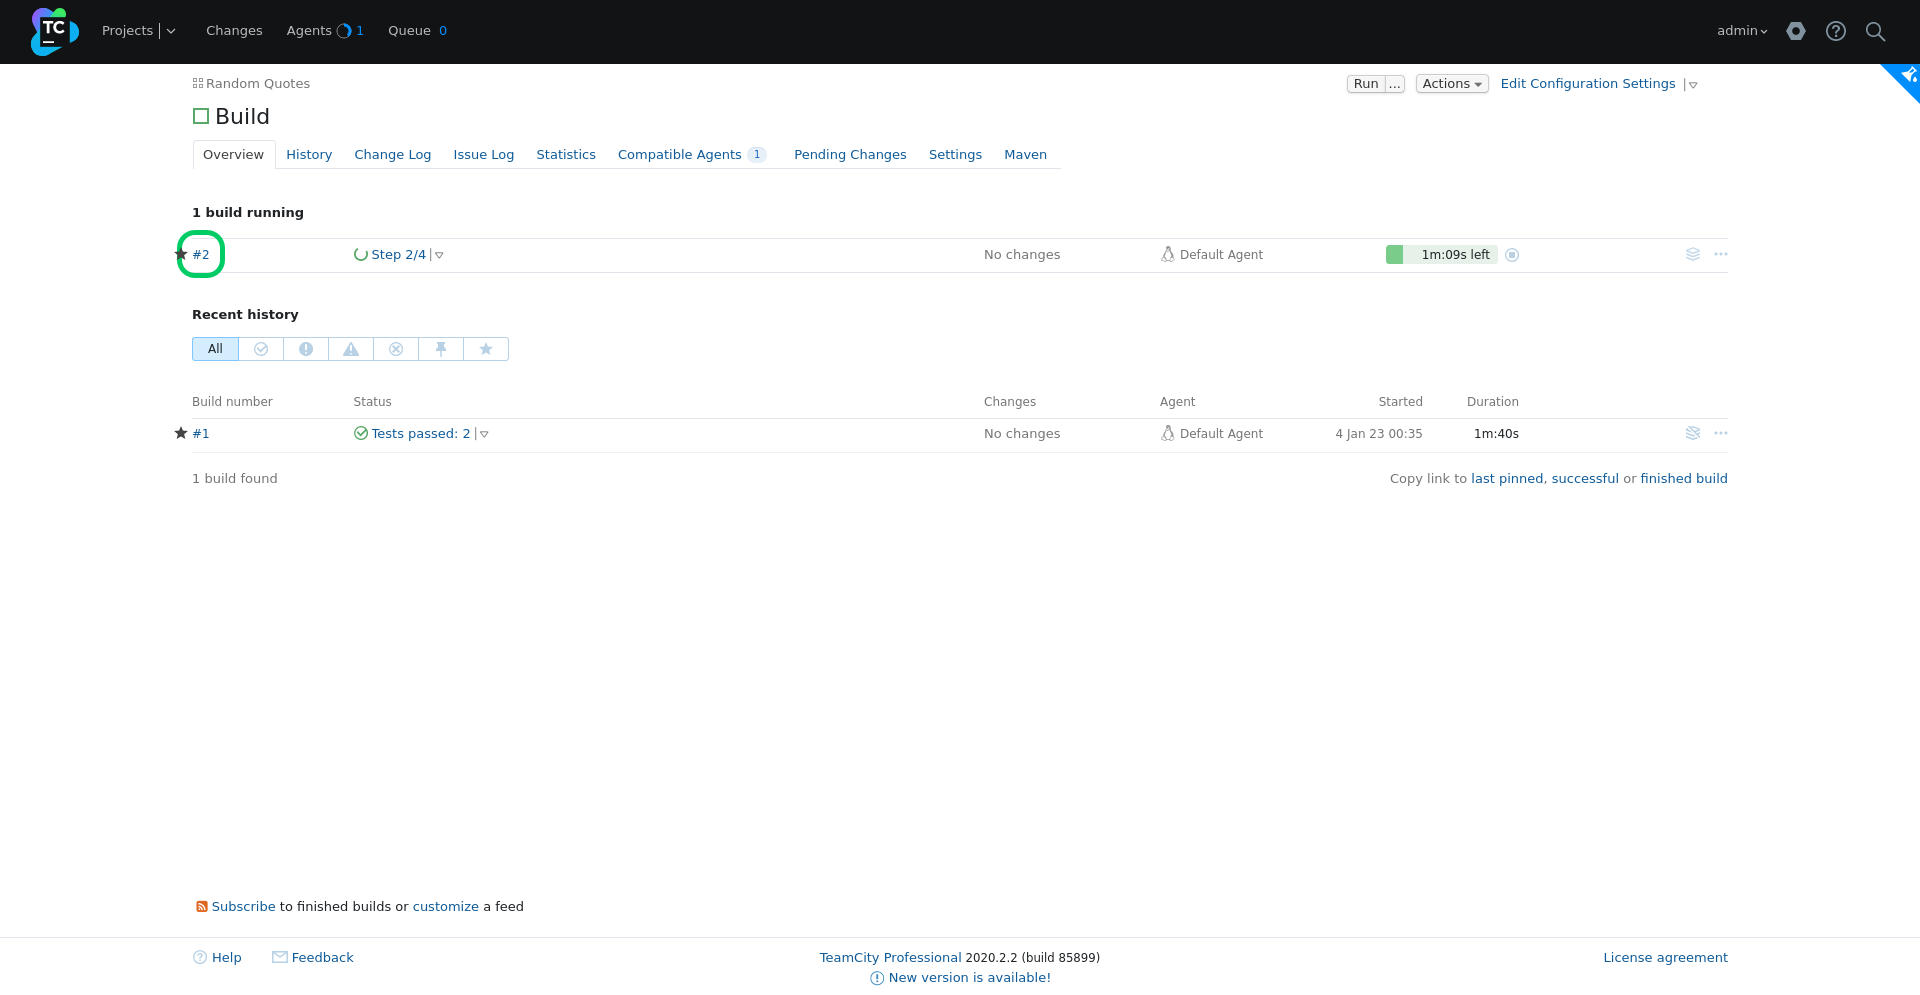Screen dimensions: 1920x995
Task: Click the Linux agent icon for build #1
Action: click(x=1167, y=433)
